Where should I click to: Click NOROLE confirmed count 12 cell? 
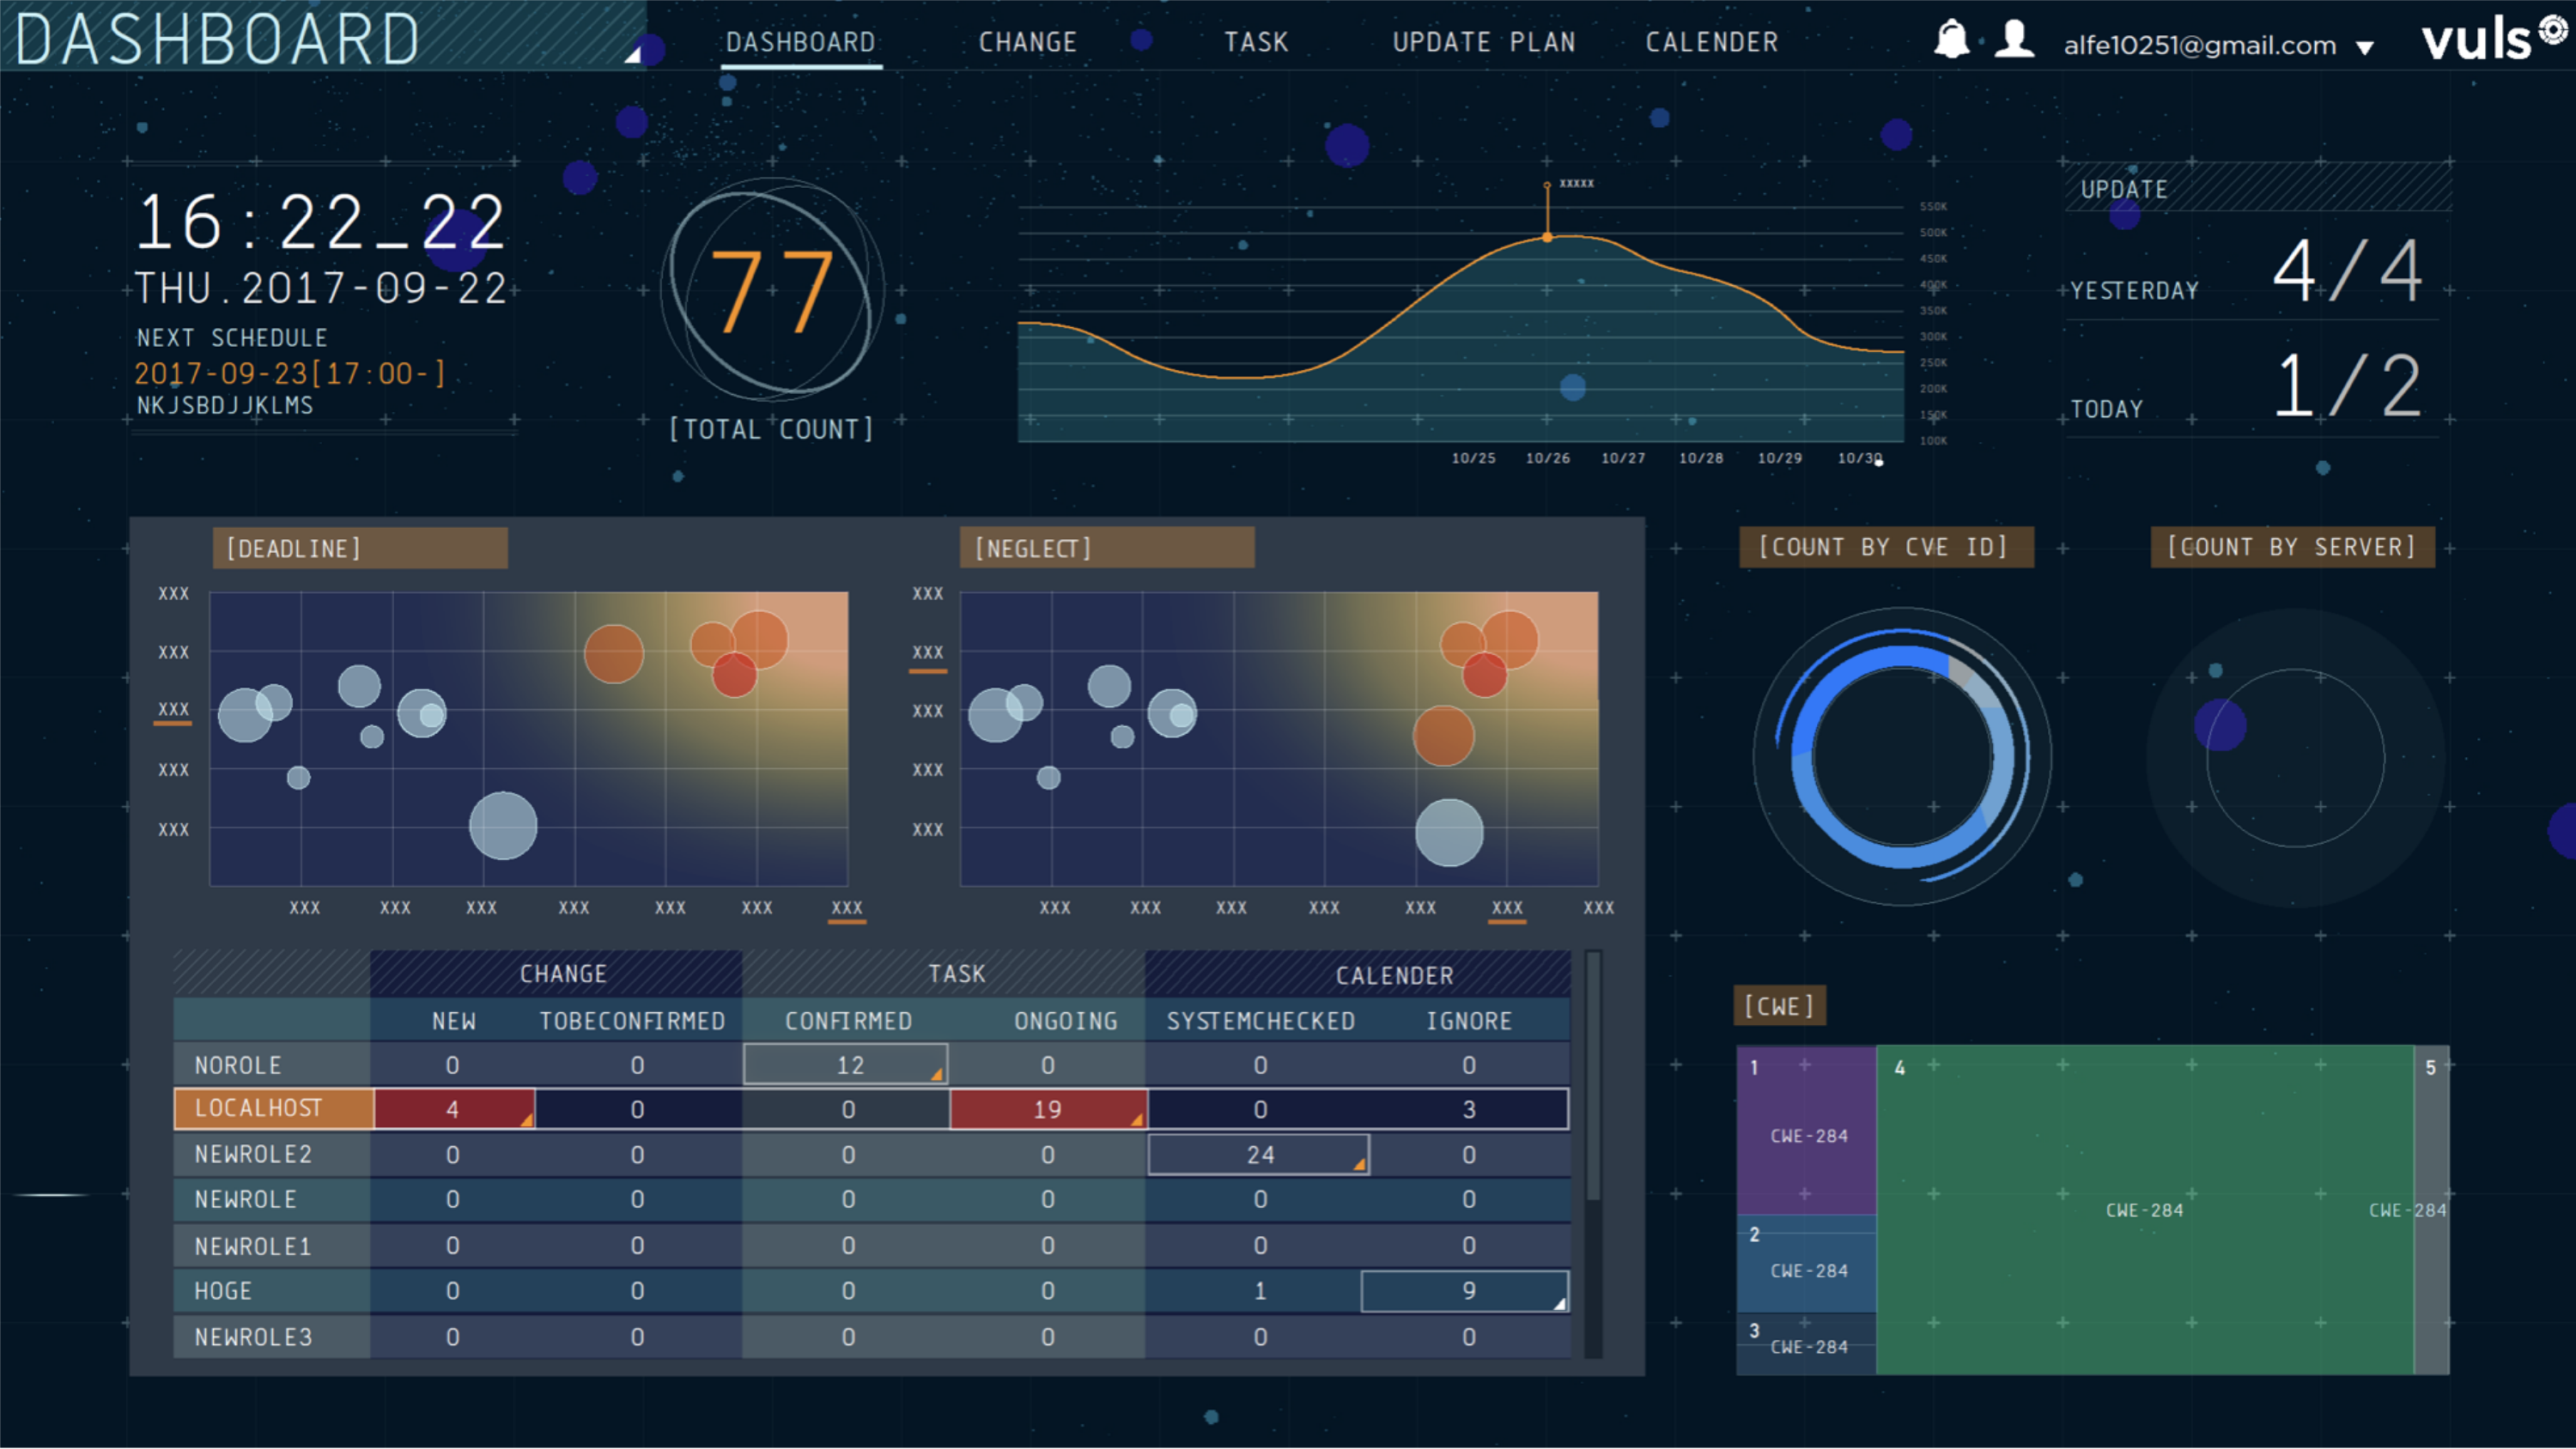[x=846, y=1065]
